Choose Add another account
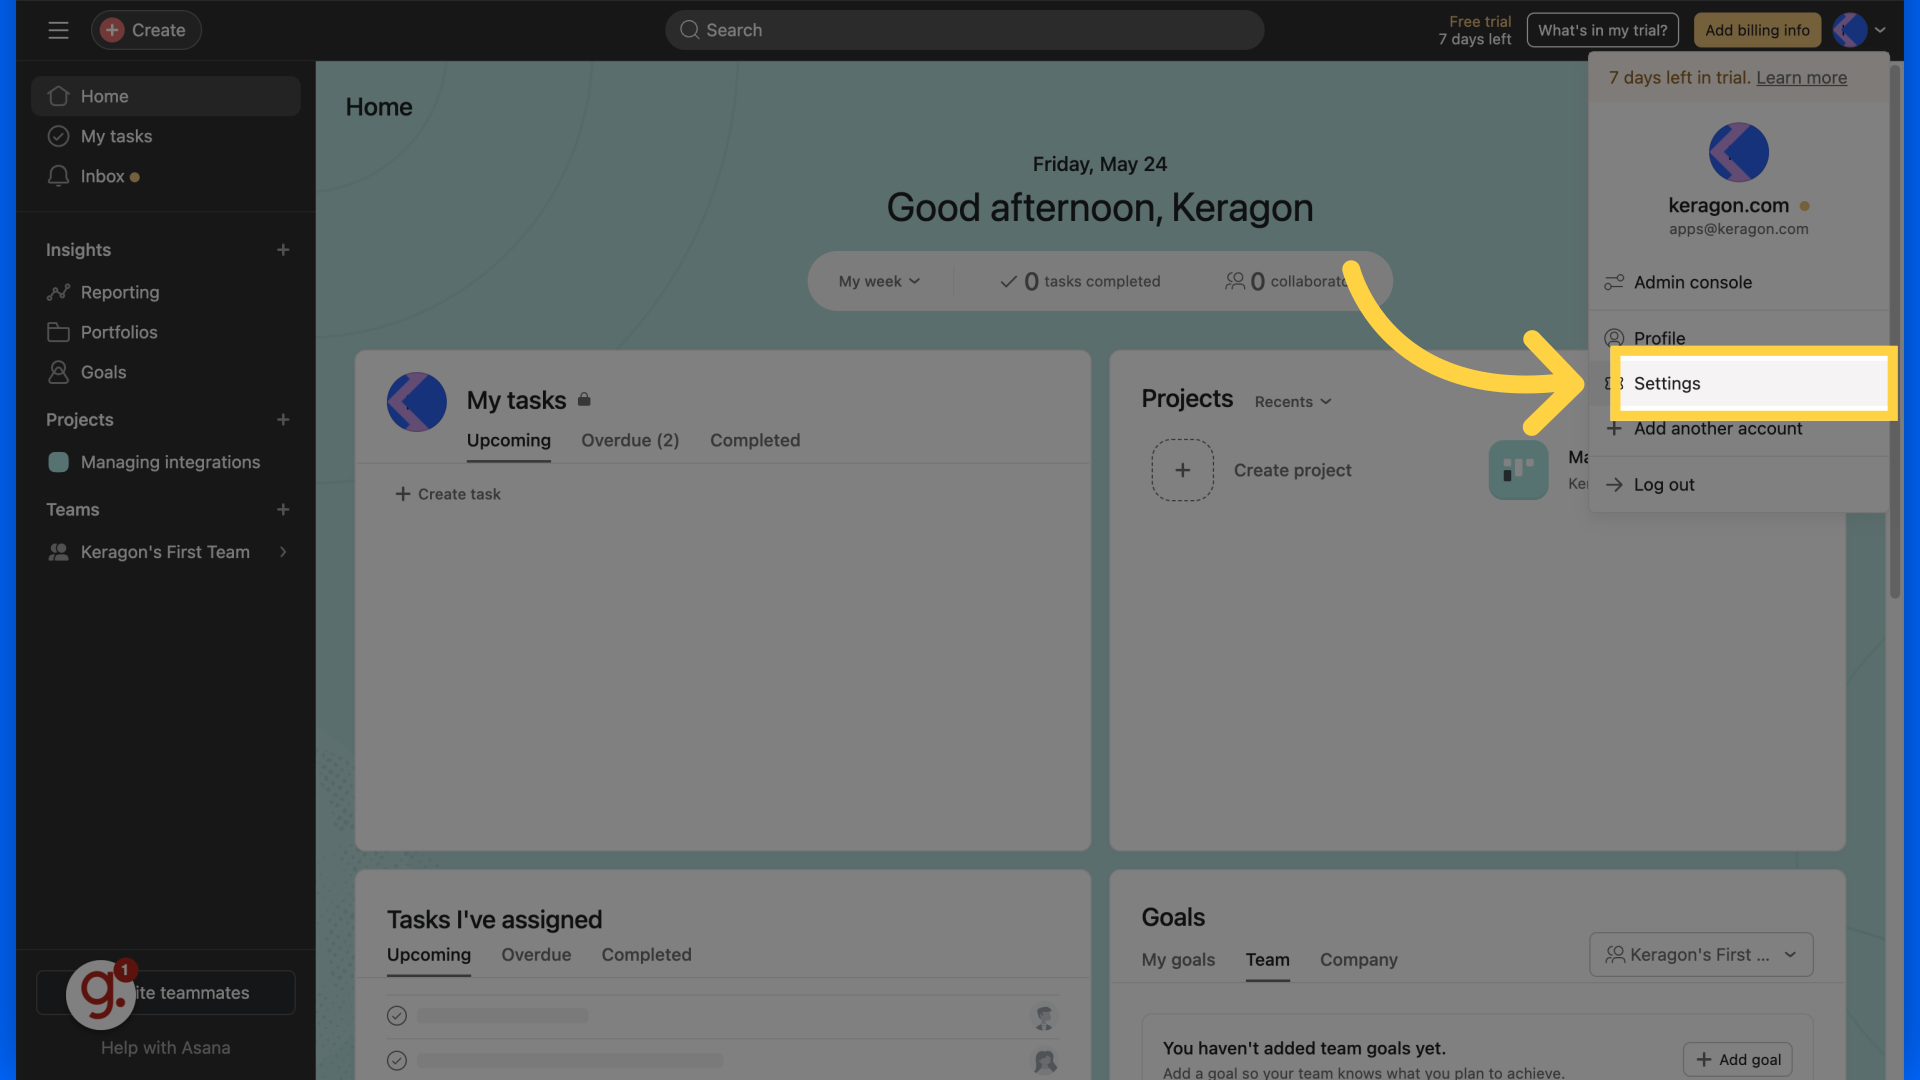The width and height of the screenshot is (1920, 1080). point(1738,428)
